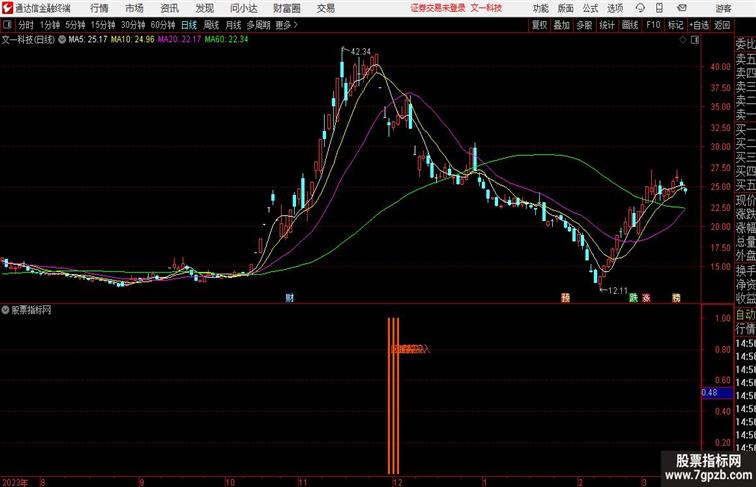Image resolution: width=756 pixels, height=487 pixels.
Task: Click the red 证券交易未登录 login link
Action: pos(438,8)
